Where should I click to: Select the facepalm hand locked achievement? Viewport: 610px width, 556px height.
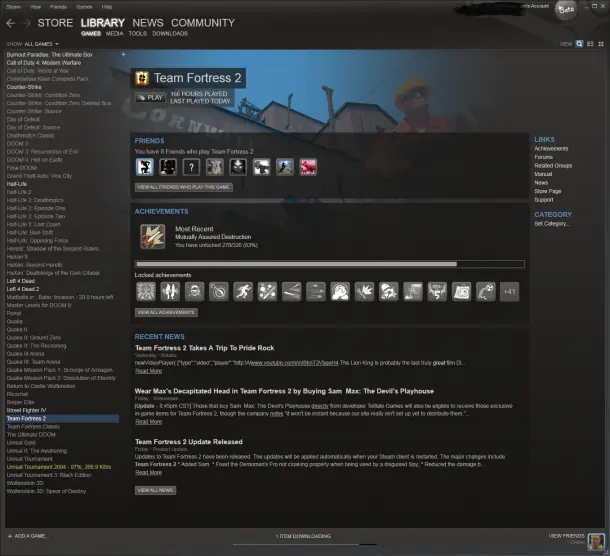pyautogui.click(x=340, y=292)
